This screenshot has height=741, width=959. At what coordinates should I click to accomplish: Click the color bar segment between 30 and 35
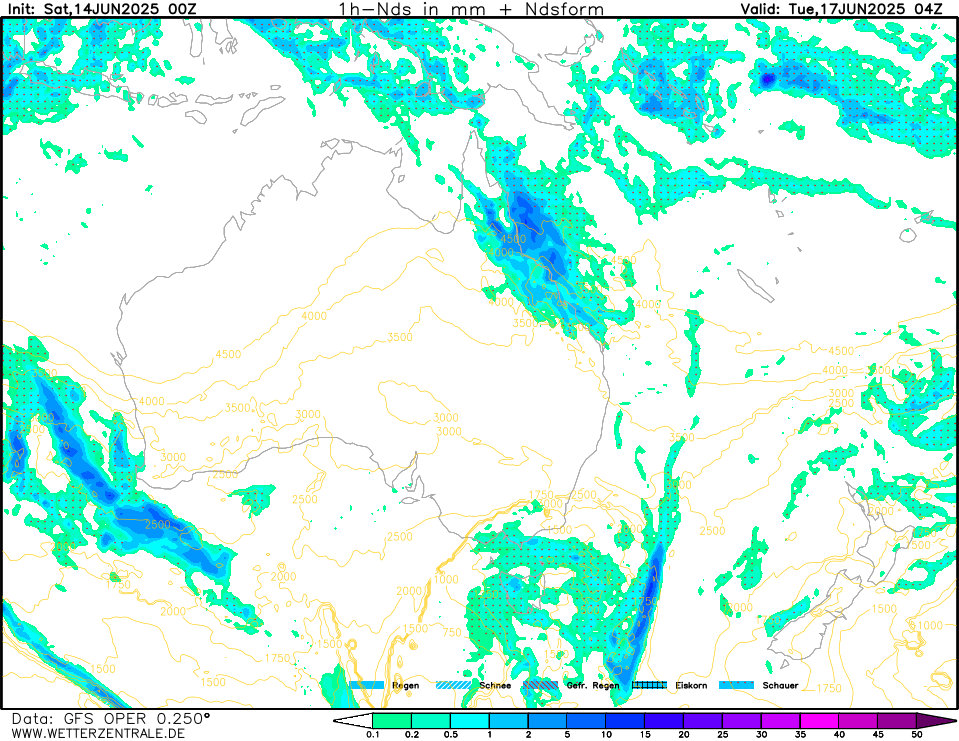(780, 721)
